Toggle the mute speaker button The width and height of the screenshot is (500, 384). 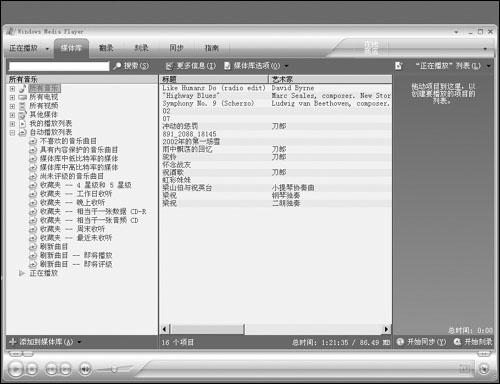coord(85,369)
